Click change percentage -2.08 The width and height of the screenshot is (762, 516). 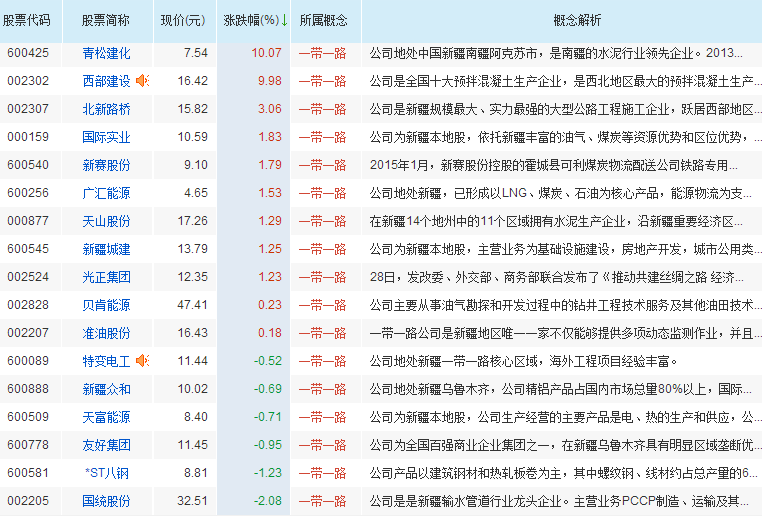[x=268, y=500]
